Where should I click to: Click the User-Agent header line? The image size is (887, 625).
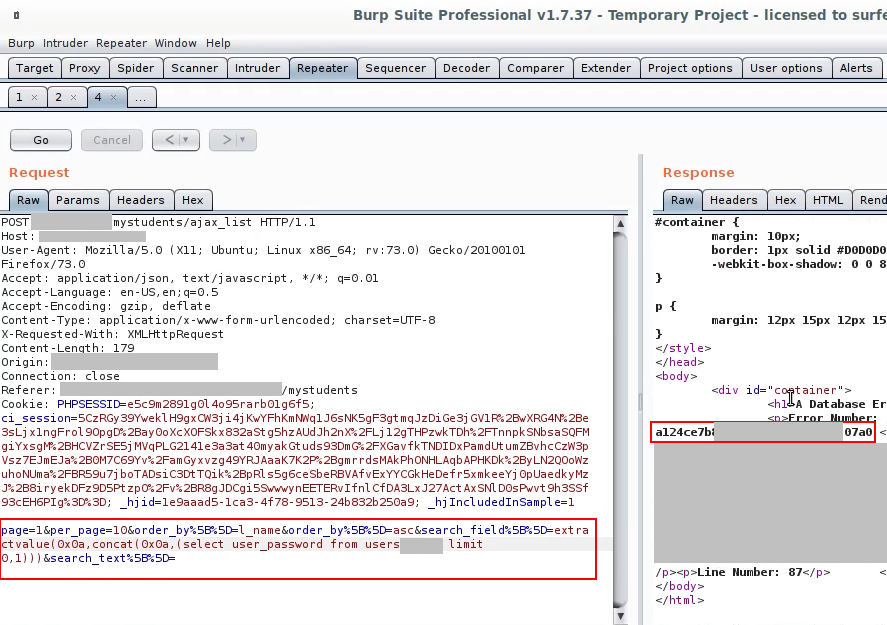(263, 257)
